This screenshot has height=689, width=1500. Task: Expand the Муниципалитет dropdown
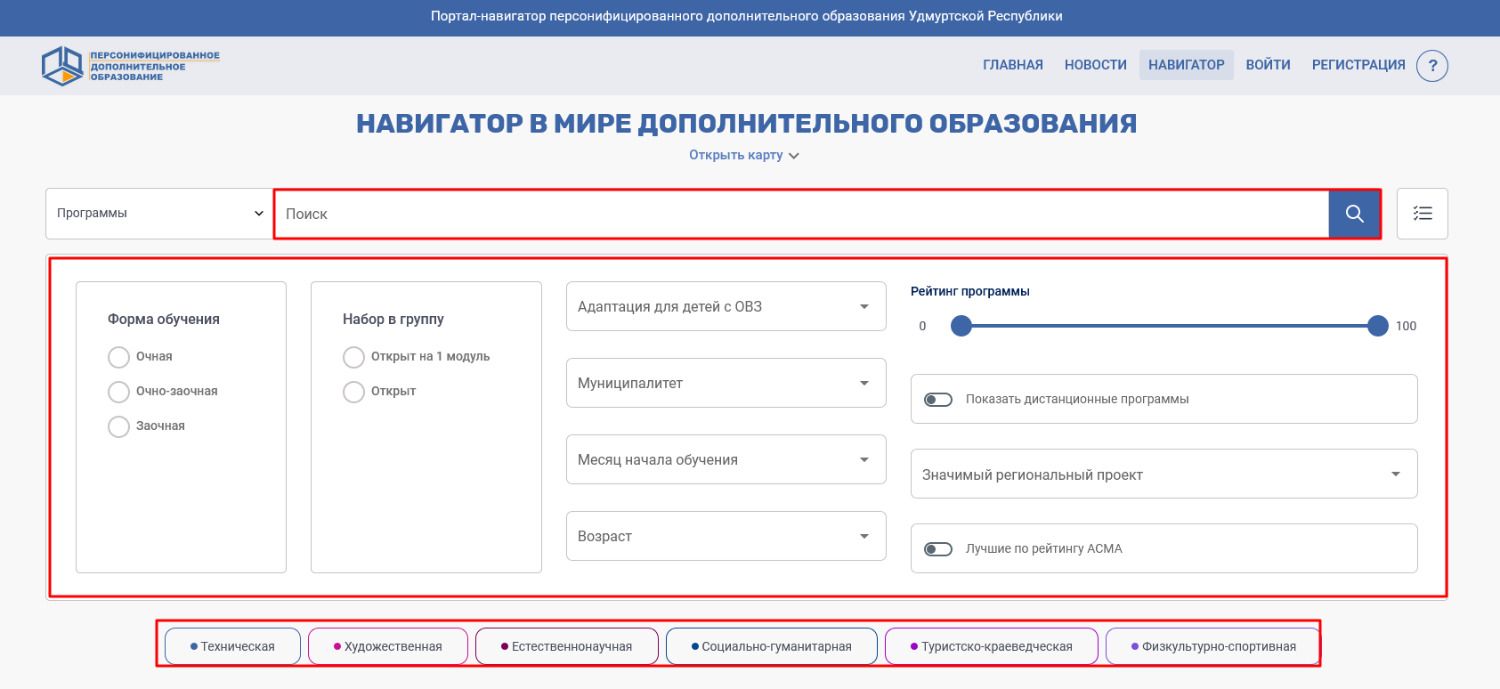pos(726,383)
